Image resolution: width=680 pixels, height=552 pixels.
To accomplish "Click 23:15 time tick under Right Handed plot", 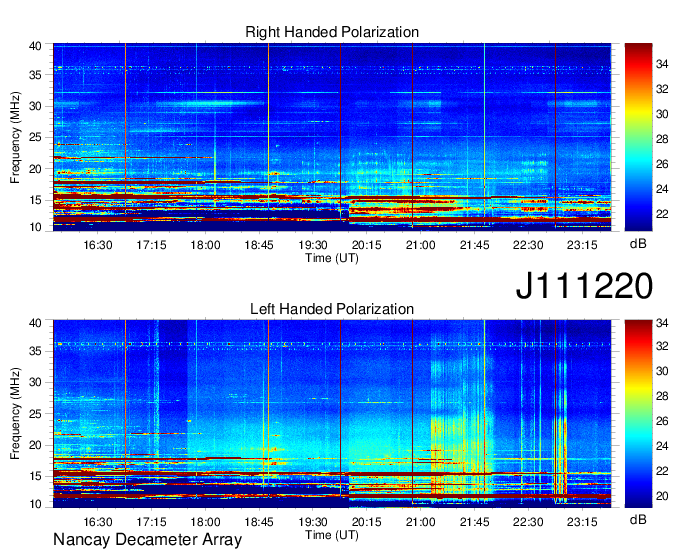I will 582,245.
